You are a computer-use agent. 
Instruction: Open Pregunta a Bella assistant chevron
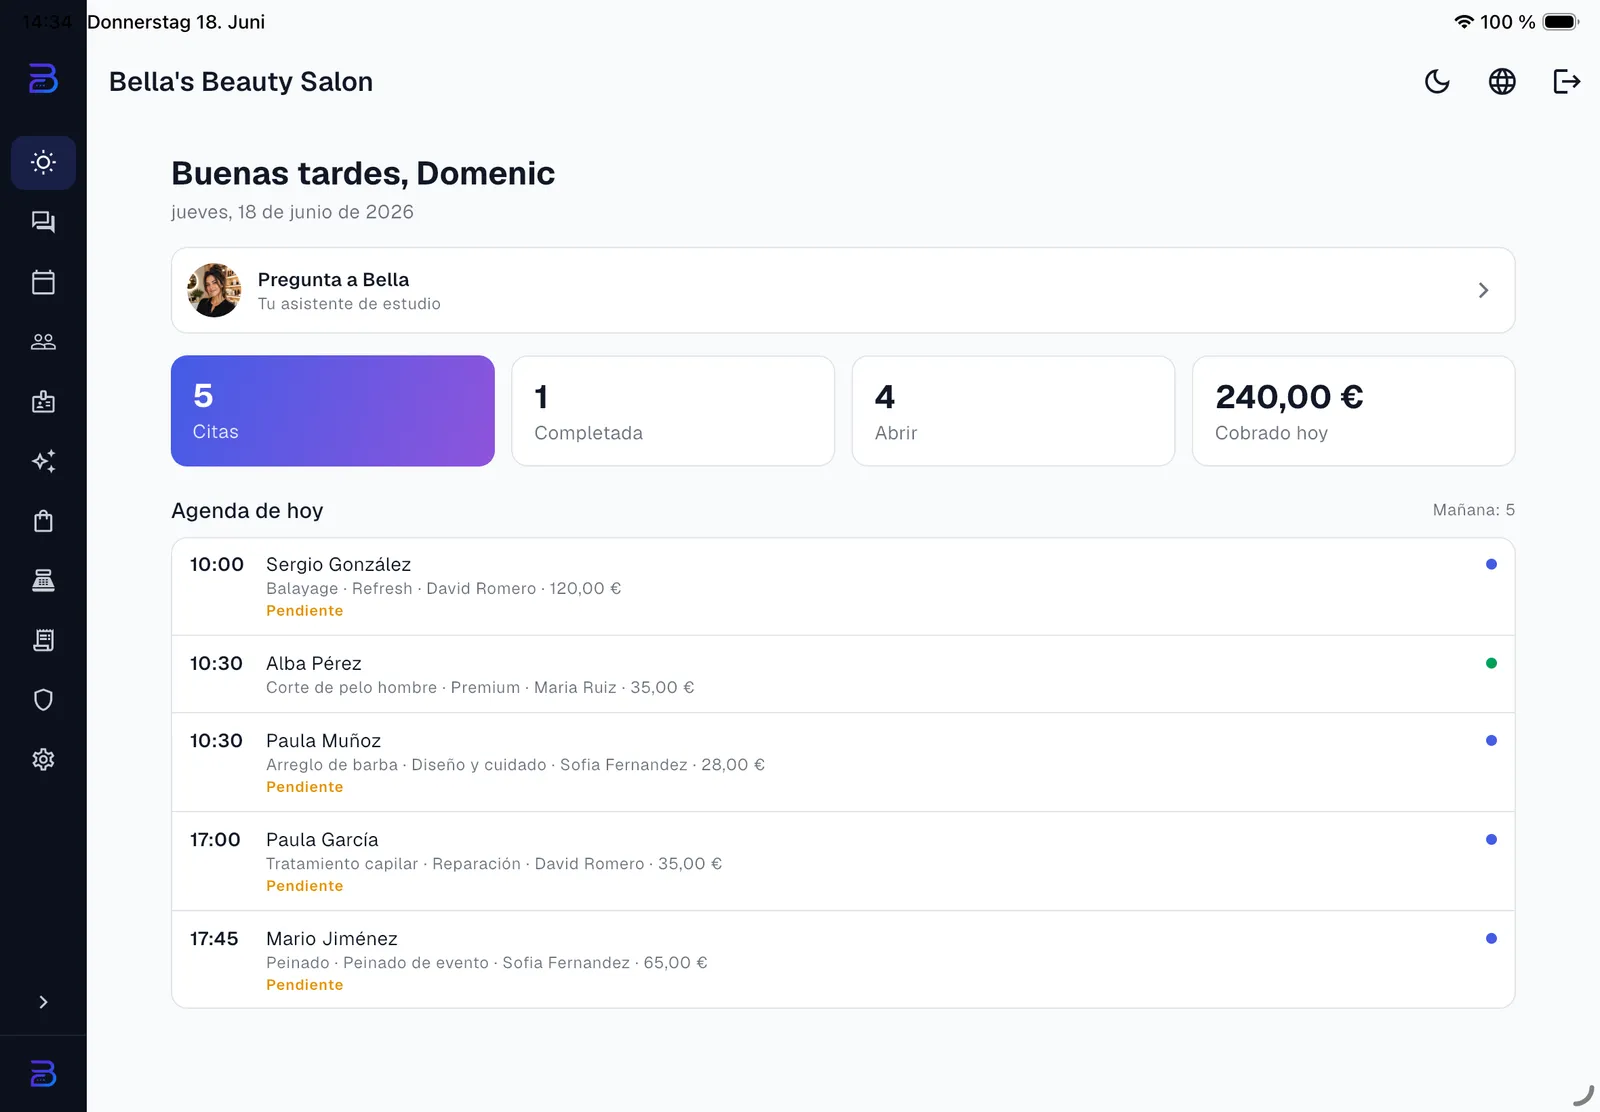click(x=1483, y=290)
